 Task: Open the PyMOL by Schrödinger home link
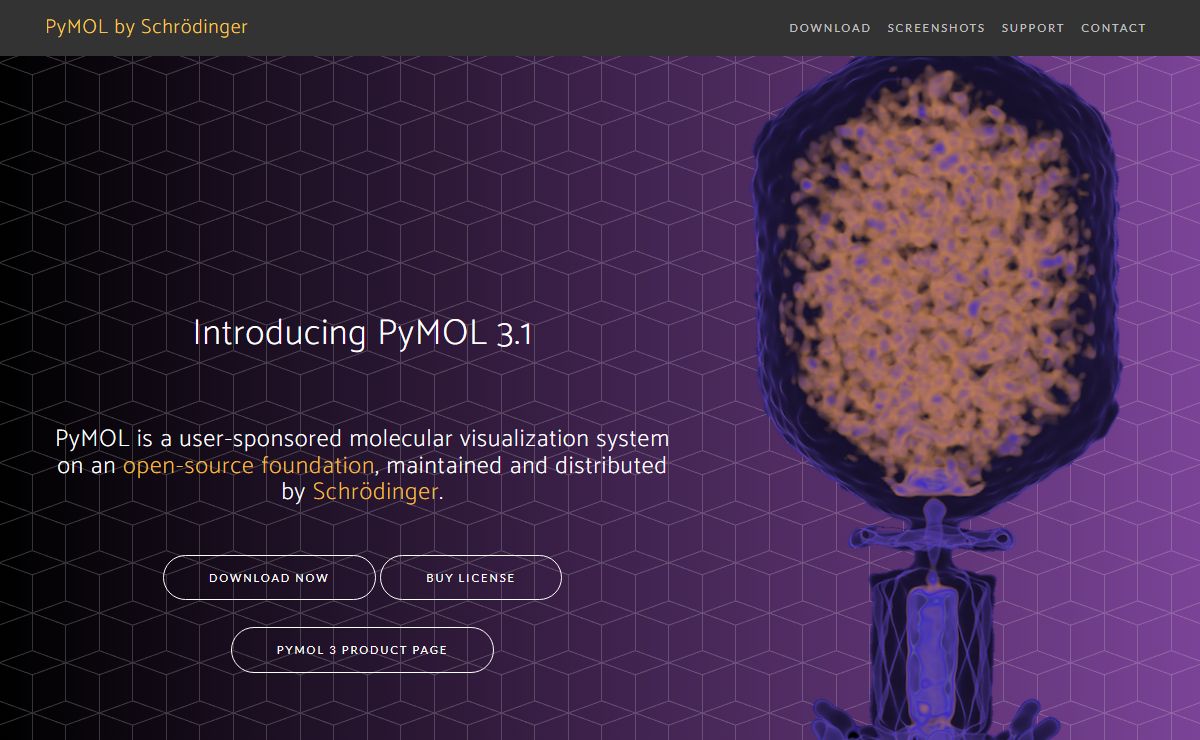(x=146, y=27)
